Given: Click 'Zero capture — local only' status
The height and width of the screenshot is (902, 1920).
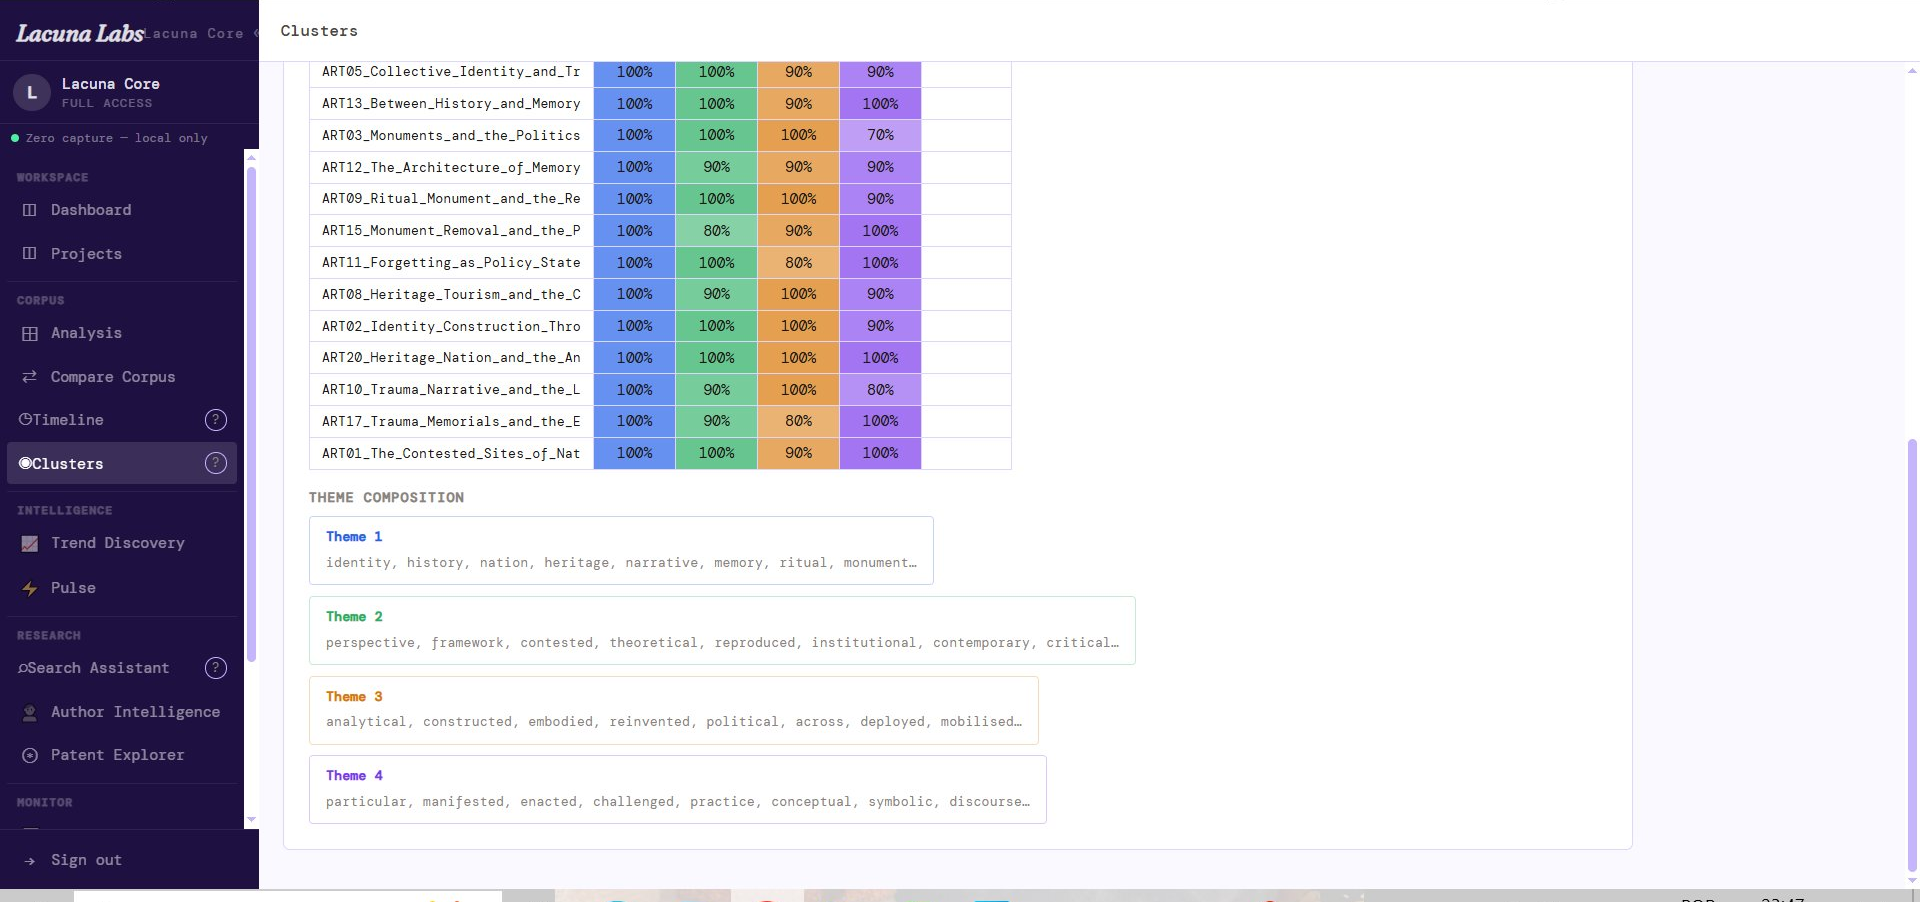Looking at the screenshot, I should 110,138.
